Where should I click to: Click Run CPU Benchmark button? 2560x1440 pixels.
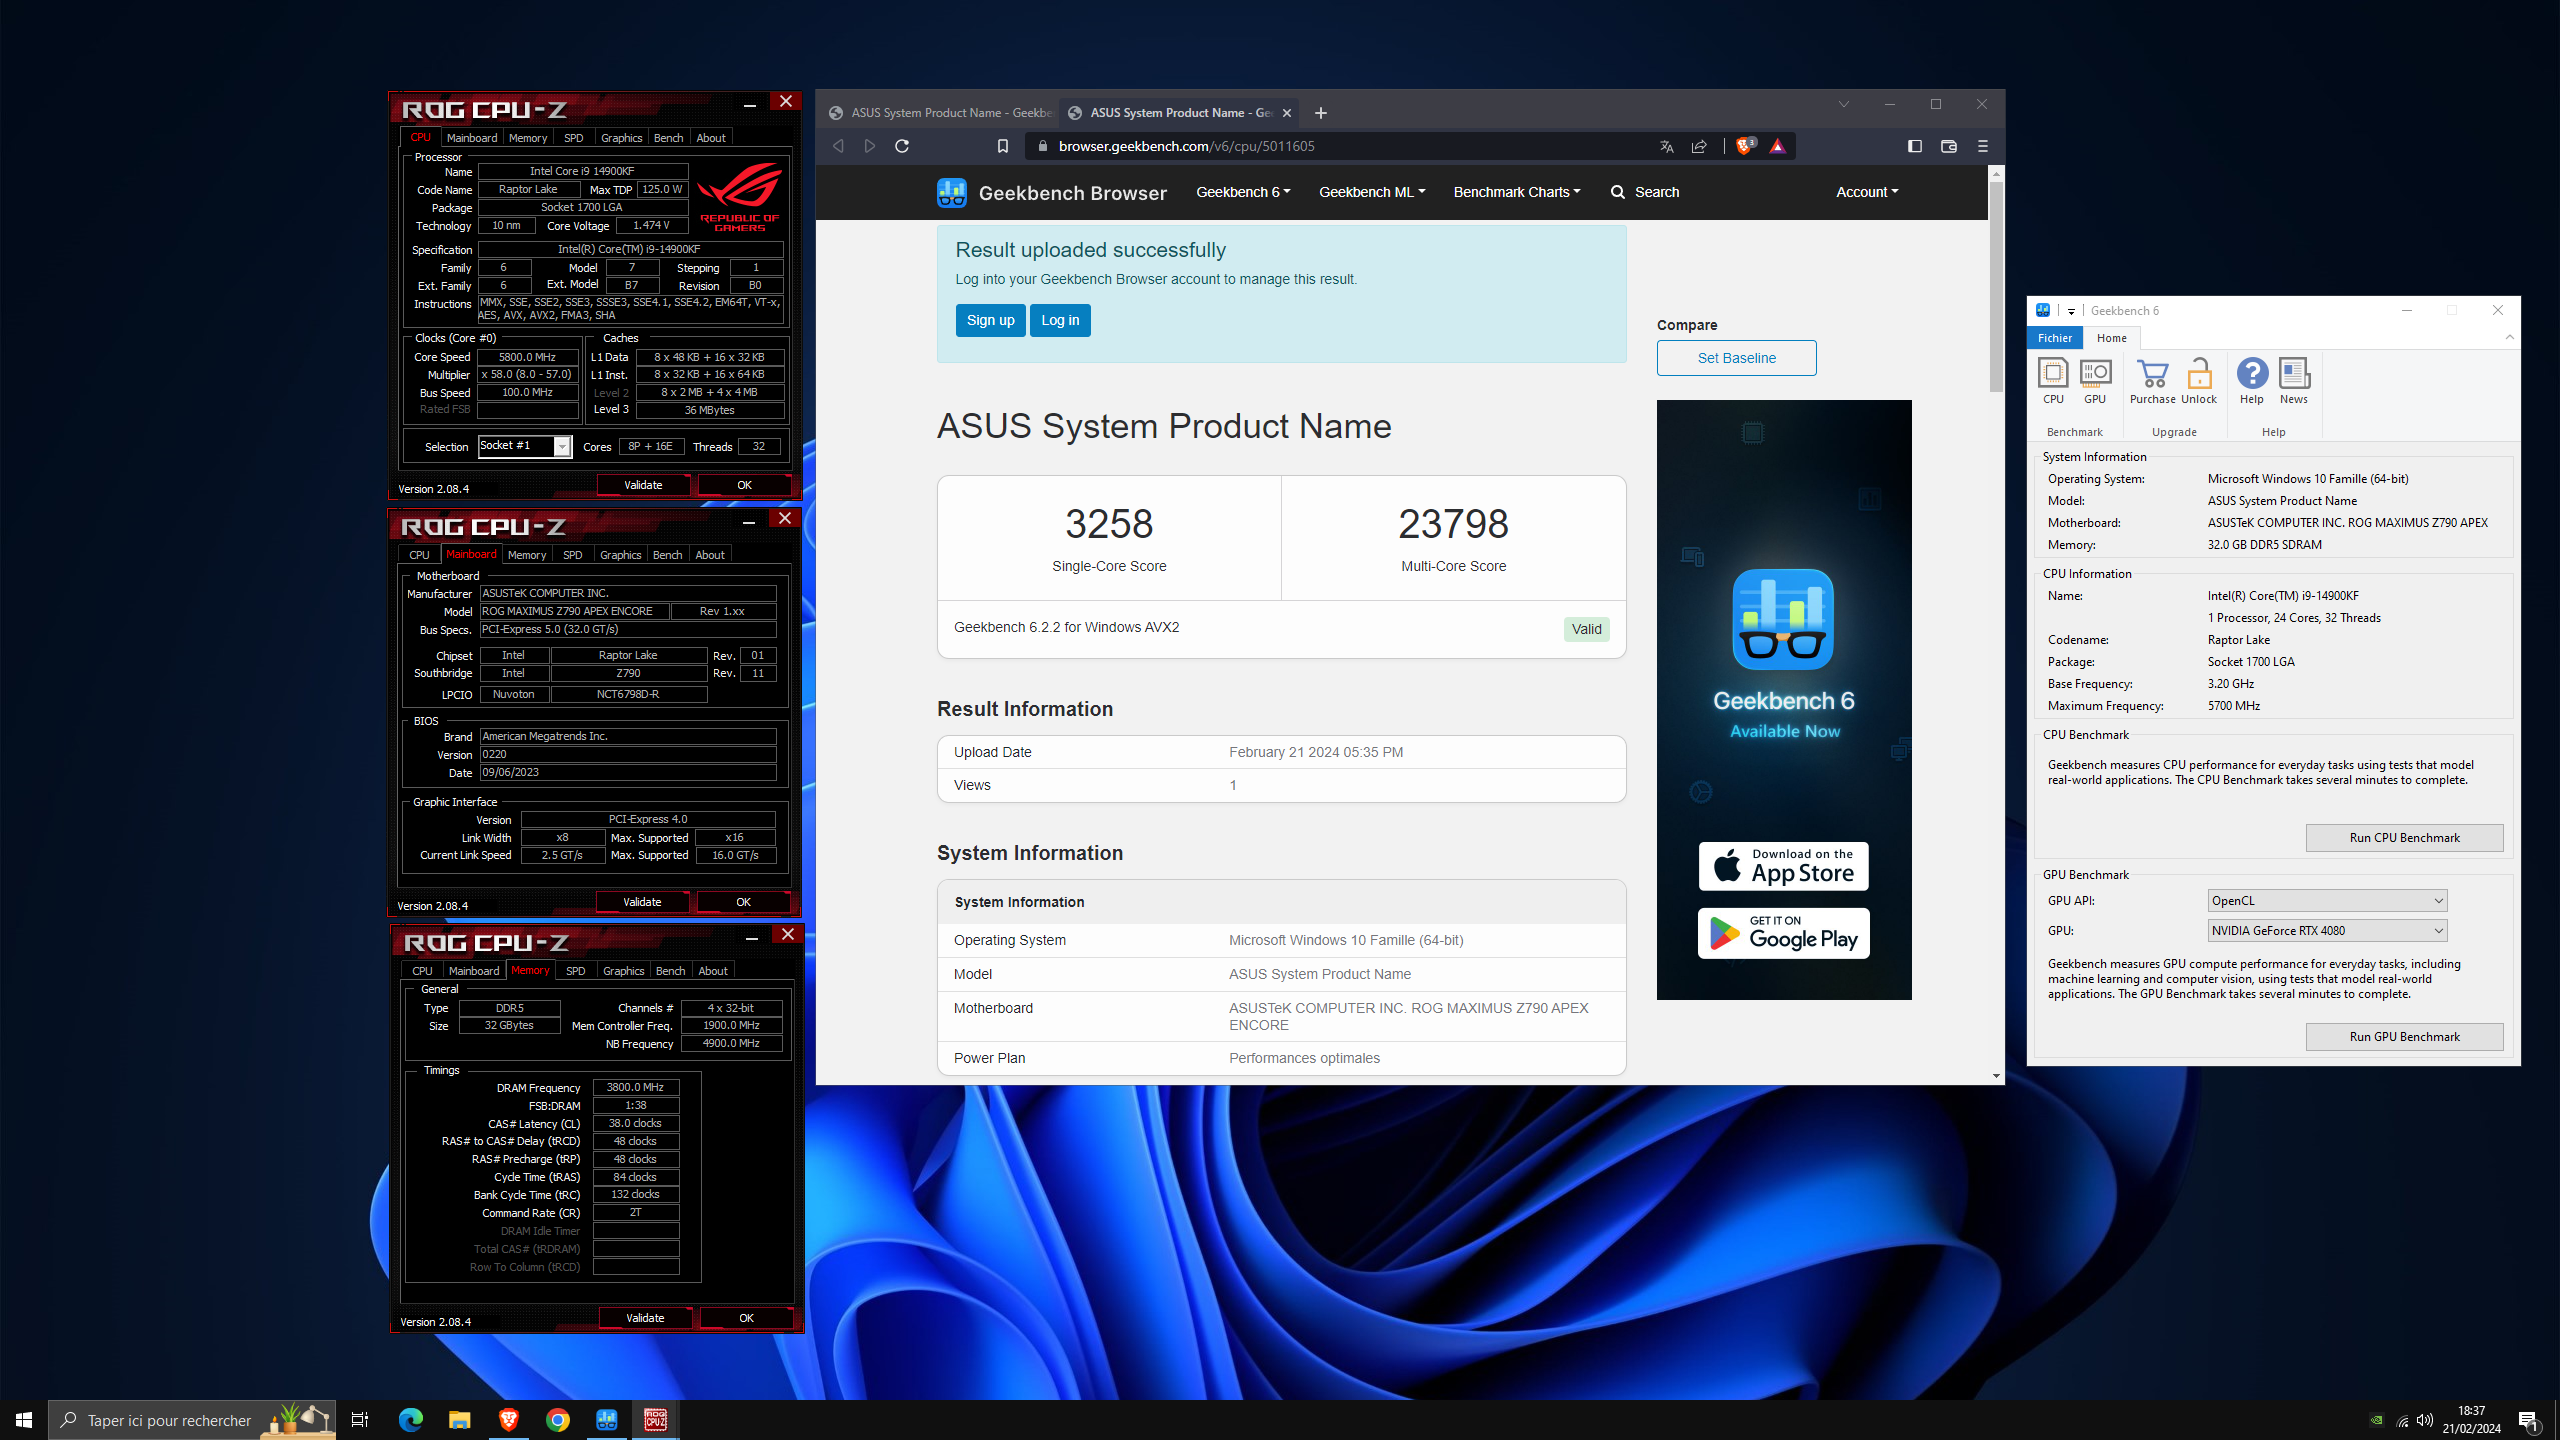point(2404,838)
